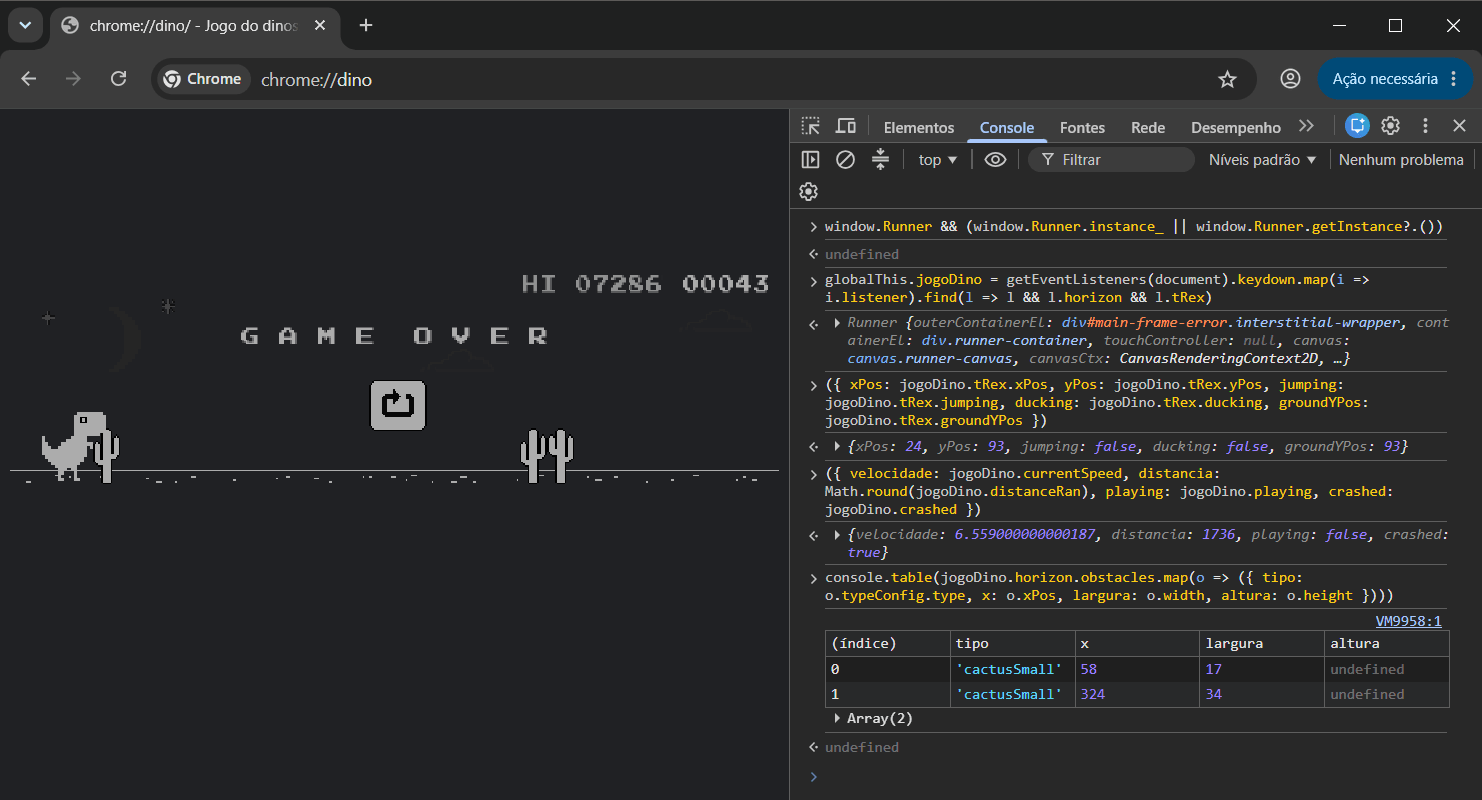Select the cell with value 324
The height and width of the screenshot is (800, 1482).
(x=1137, y=694)
